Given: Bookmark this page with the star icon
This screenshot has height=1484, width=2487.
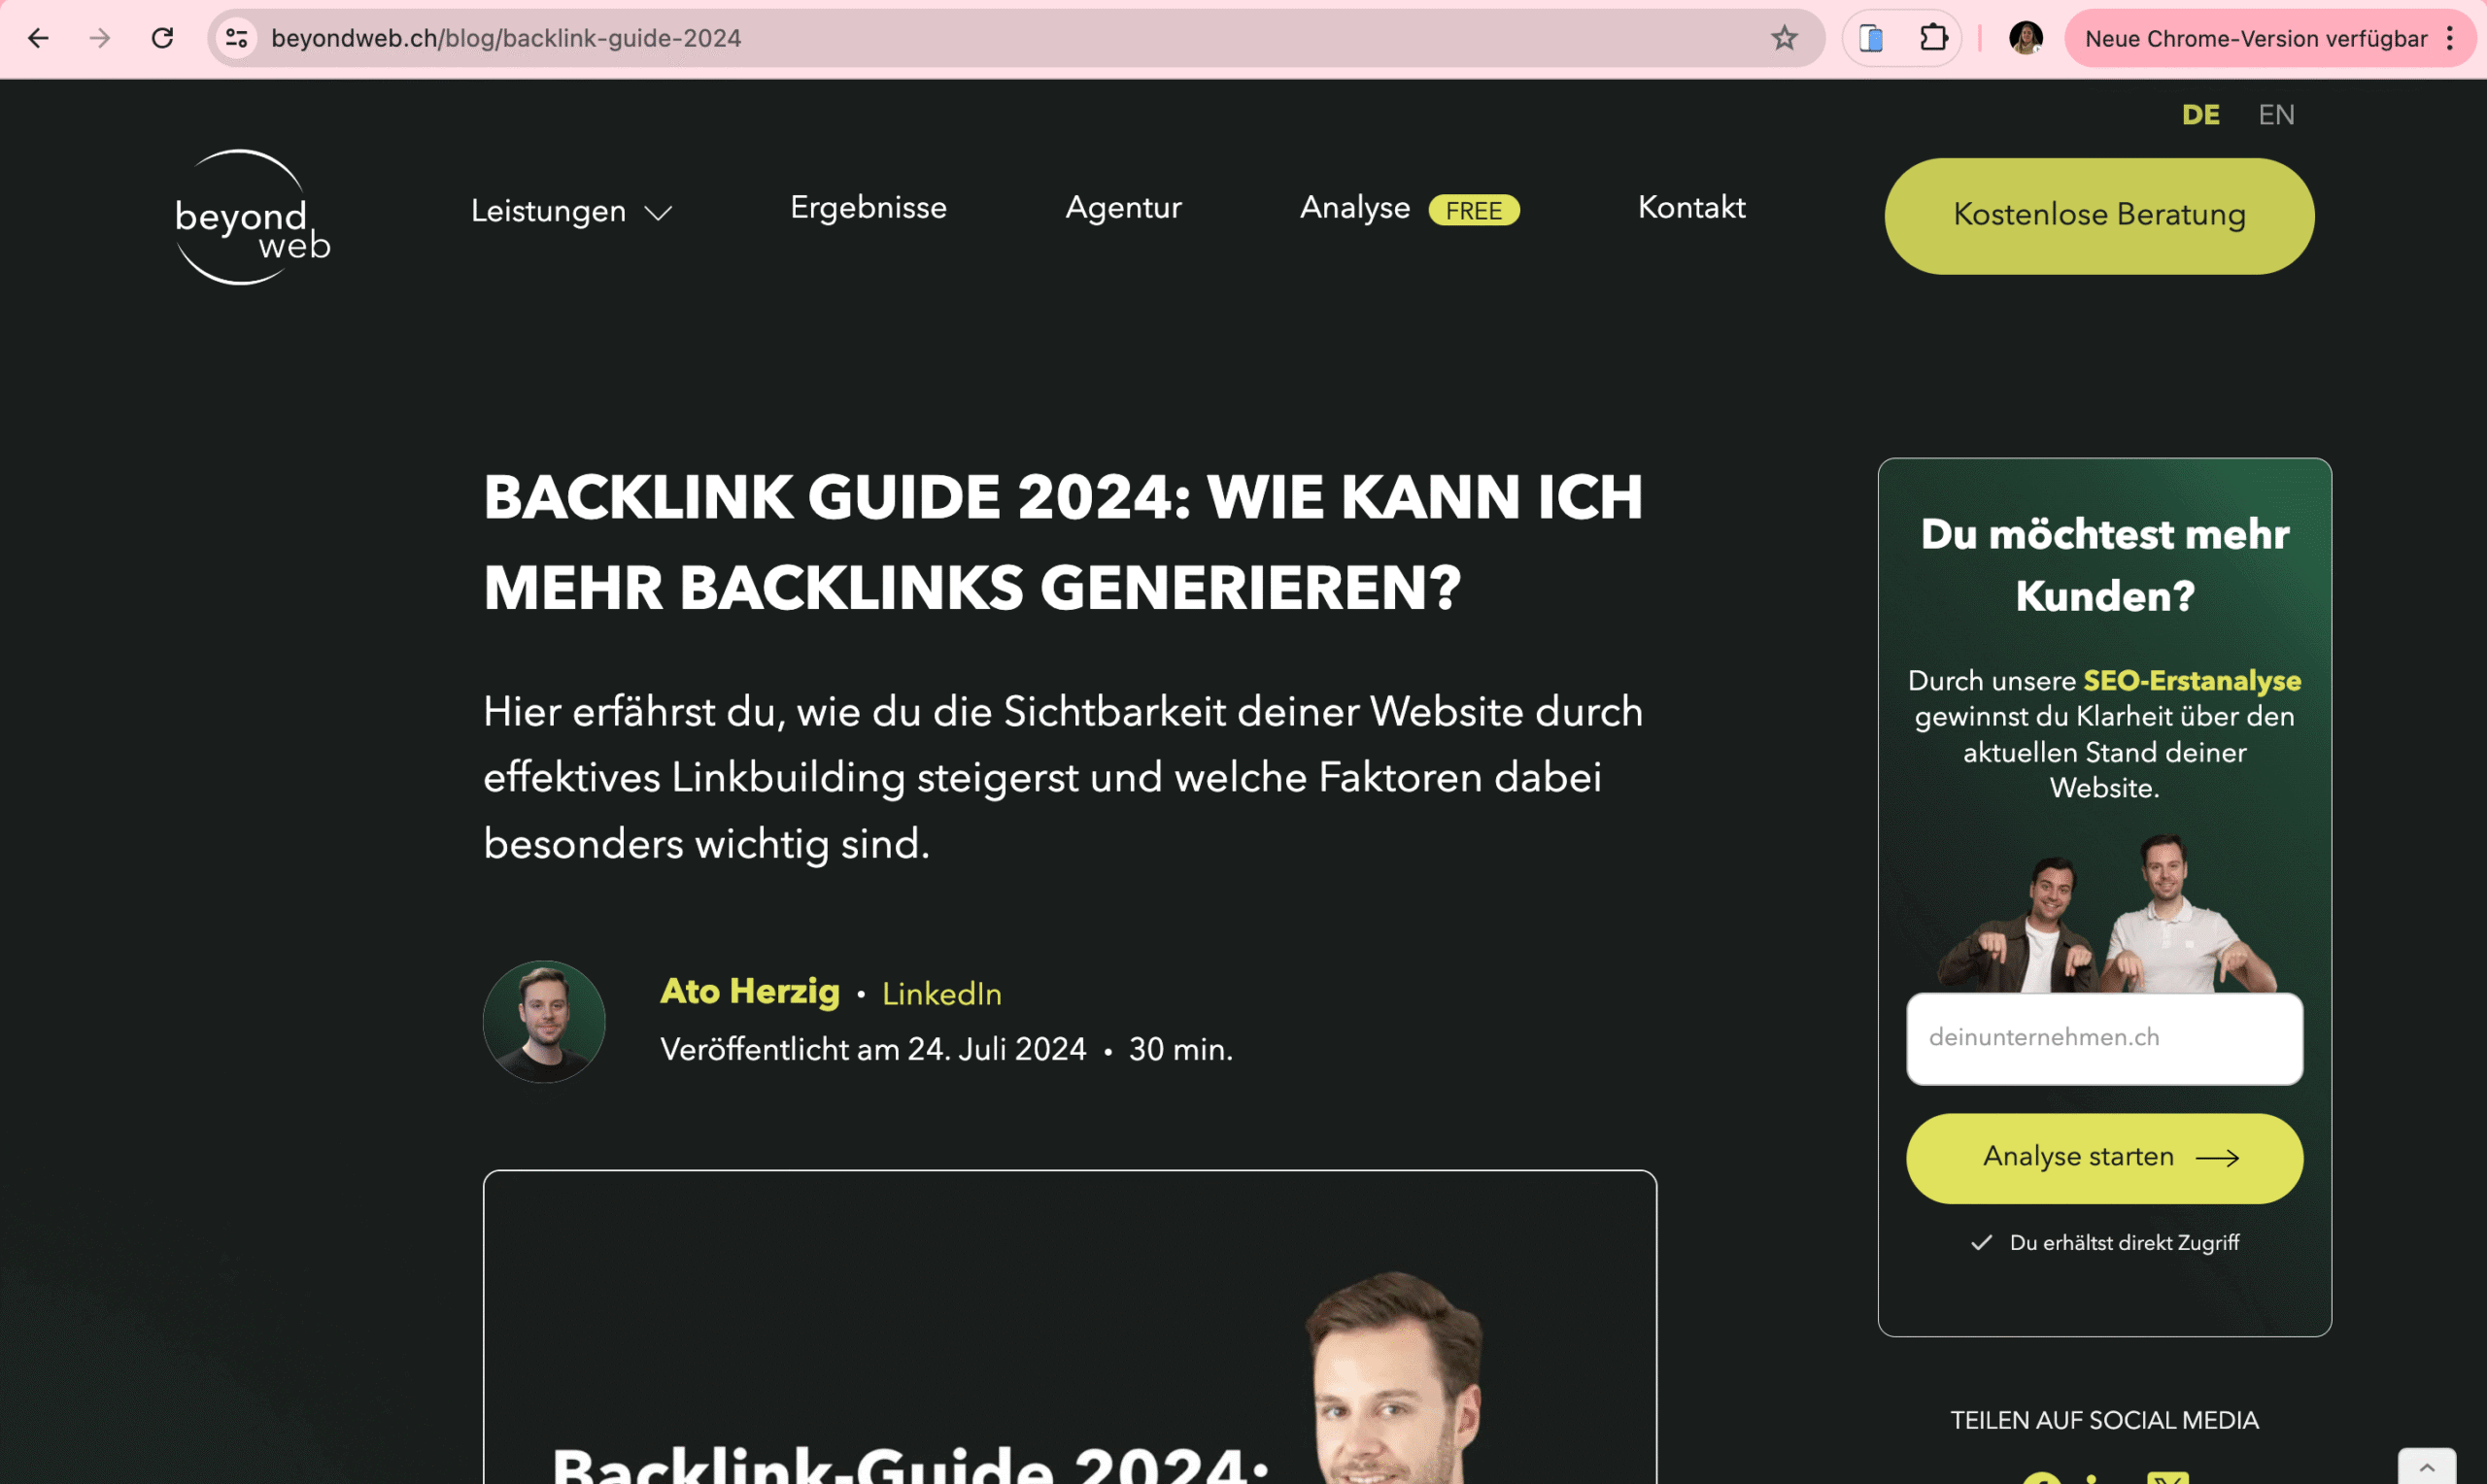Looking at the screenshot, I should [1784, 38].
